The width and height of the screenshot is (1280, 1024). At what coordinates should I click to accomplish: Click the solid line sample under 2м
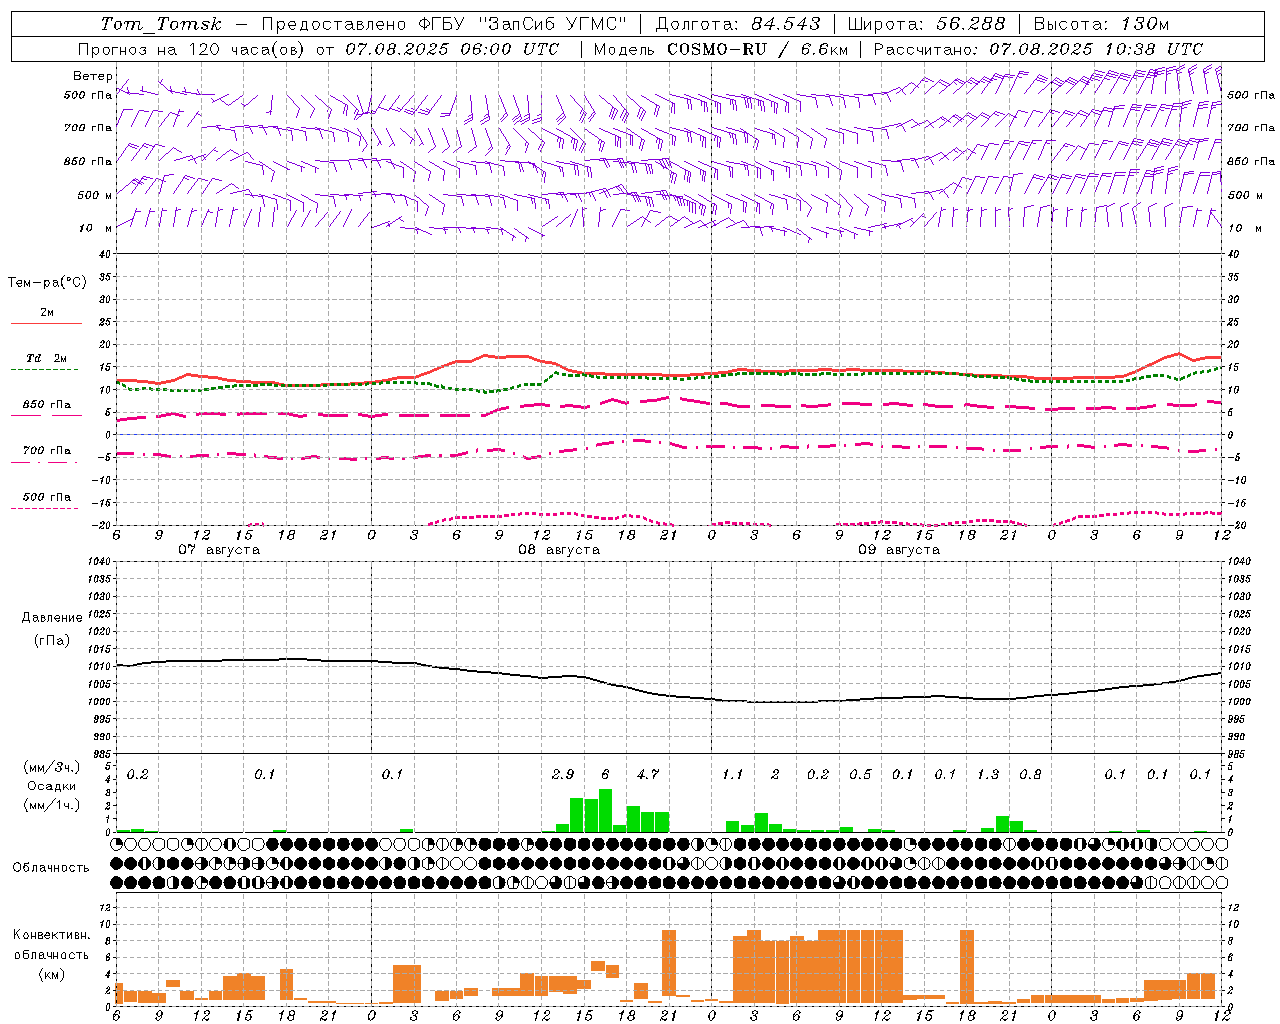point(46,324)
